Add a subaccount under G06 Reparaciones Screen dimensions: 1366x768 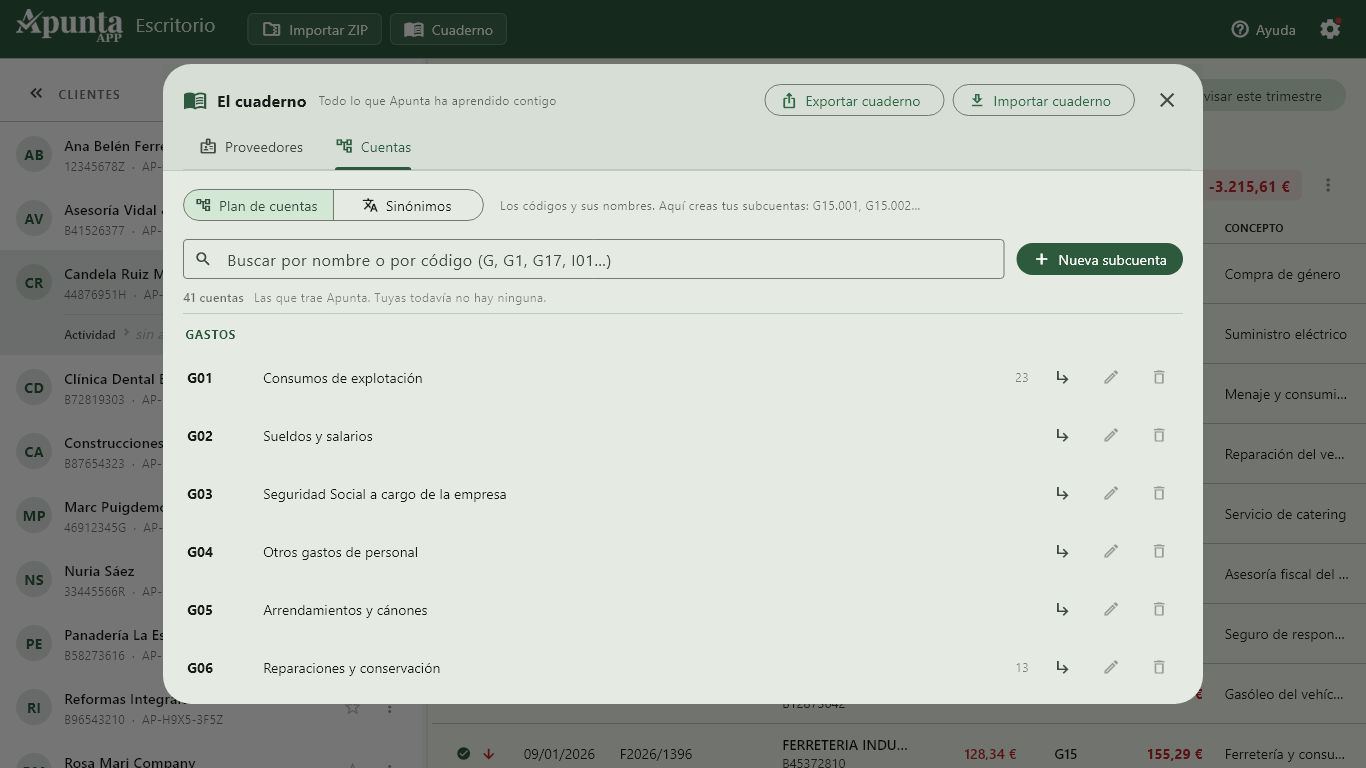point(1062,668)
